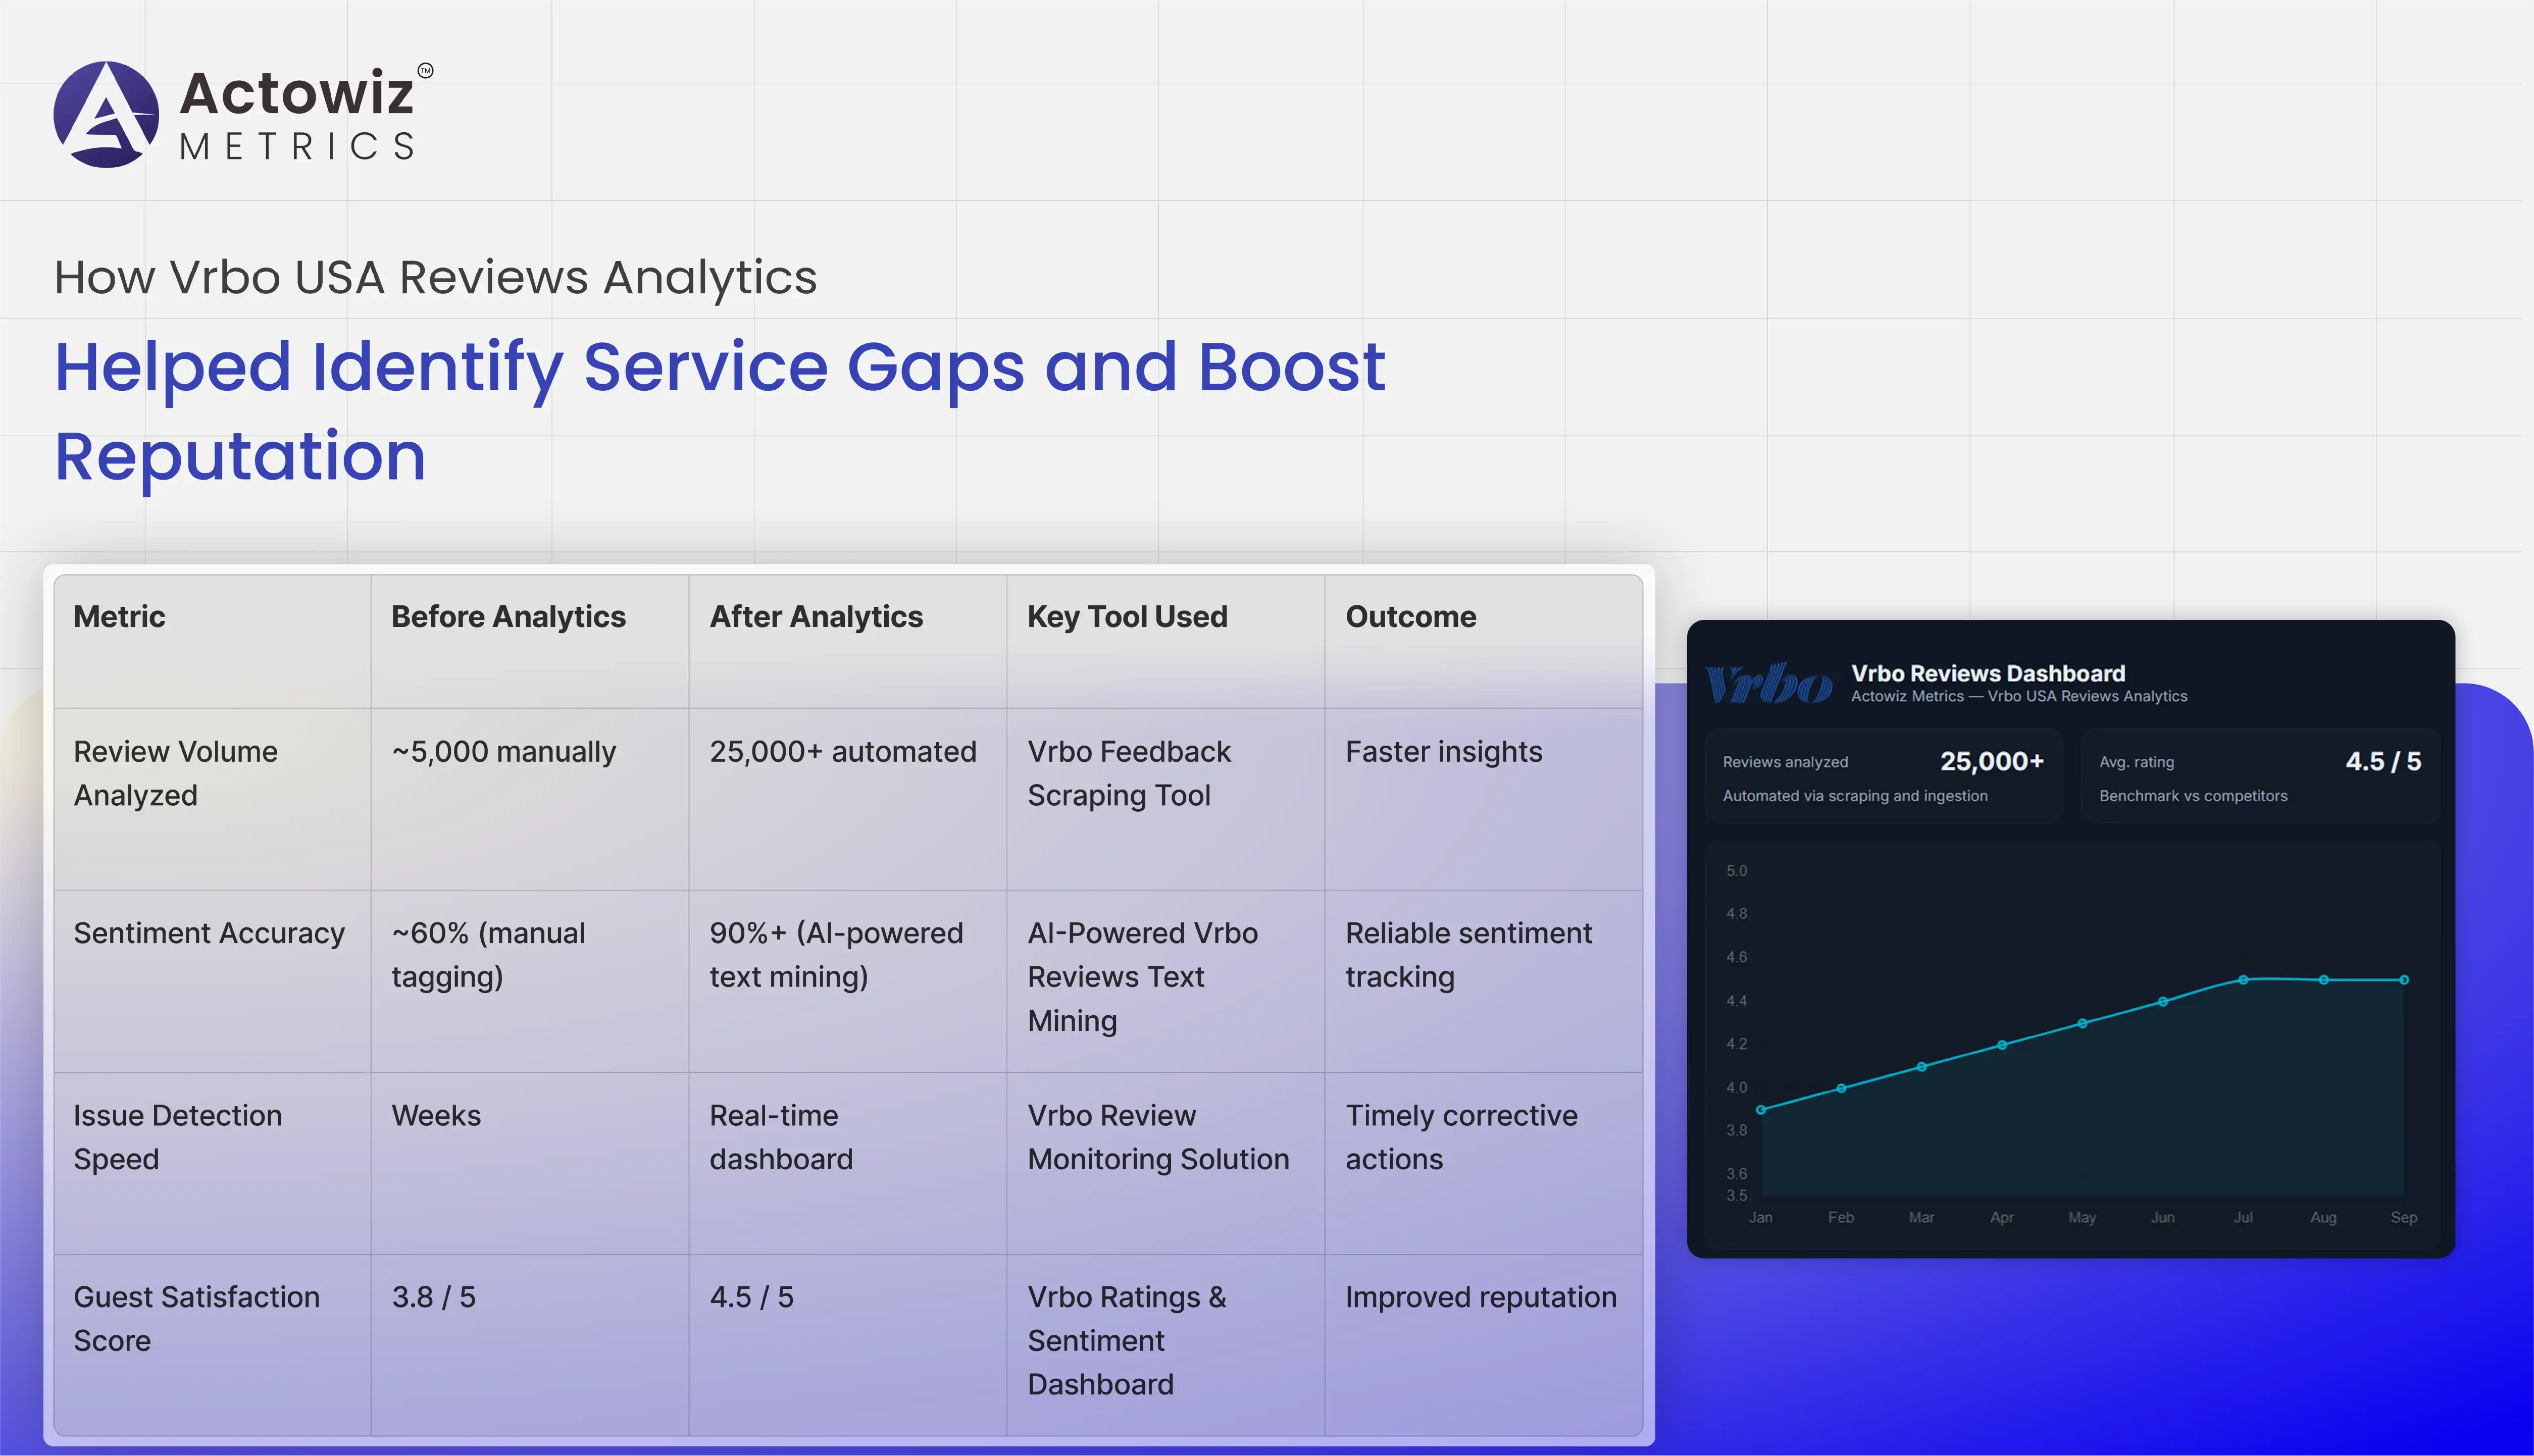Click the Metric column header
2534x1456 pixels.
pyautogui.click(x=119, y=617)
